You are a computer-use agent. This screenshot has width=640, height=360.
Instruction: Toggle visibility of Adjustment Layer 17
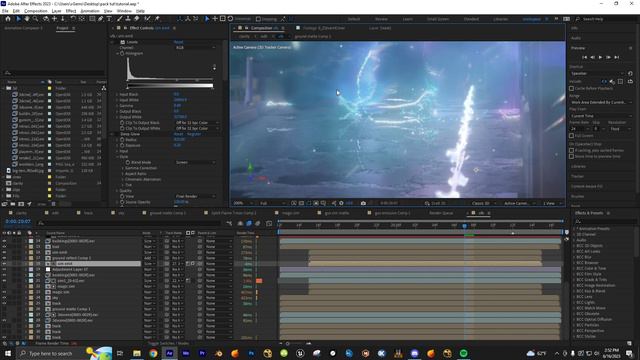pos(4,269)
